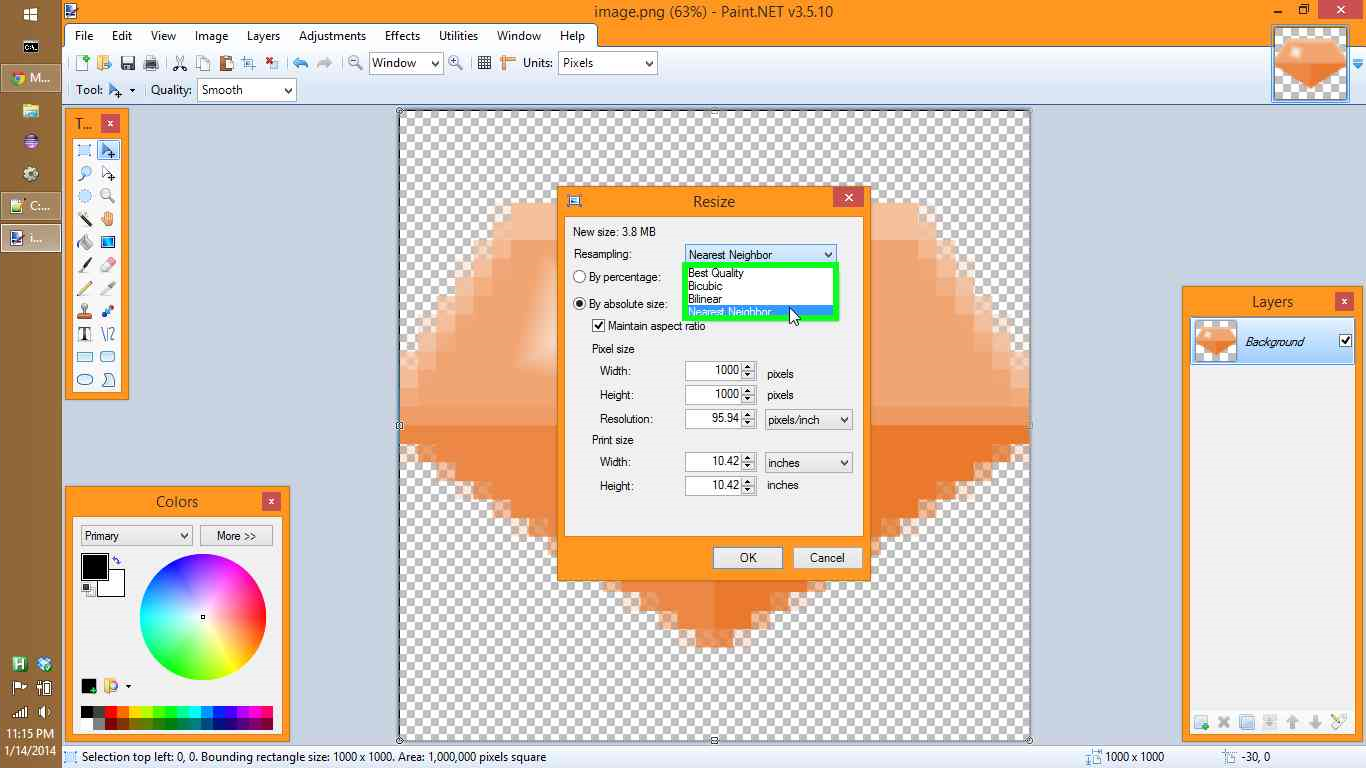The width and height of the screenshot is (1366, 768).
Task: Select the Move Selected Pixels tool
Action: pyautogui.click(x=108, y=151)
